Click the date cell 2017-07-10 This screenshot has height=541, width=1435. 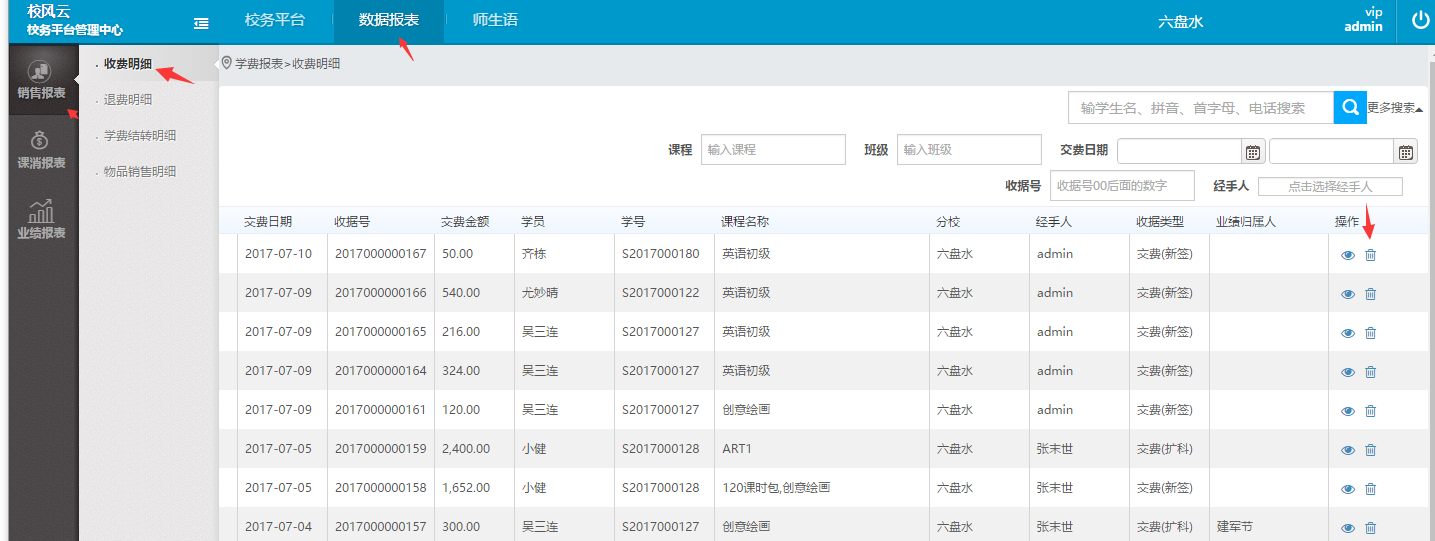(x=278, y=254)
